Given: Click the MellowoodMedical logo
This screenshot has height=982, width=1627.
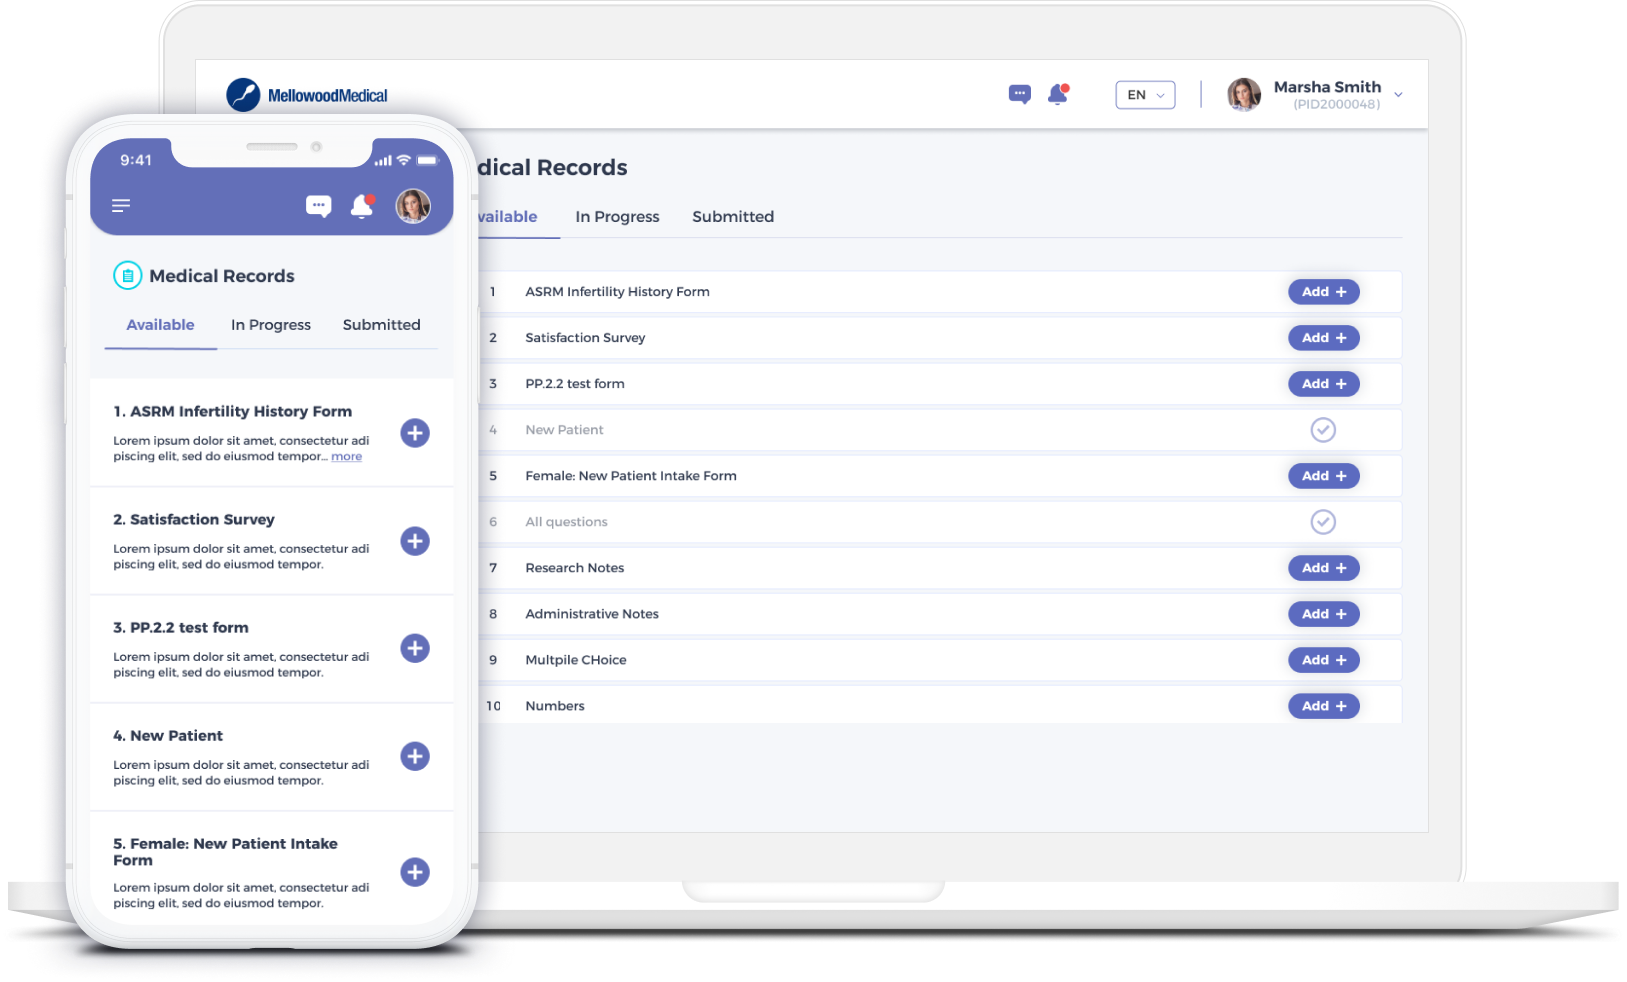Looking at the screenshot, I should pos(307,95).
